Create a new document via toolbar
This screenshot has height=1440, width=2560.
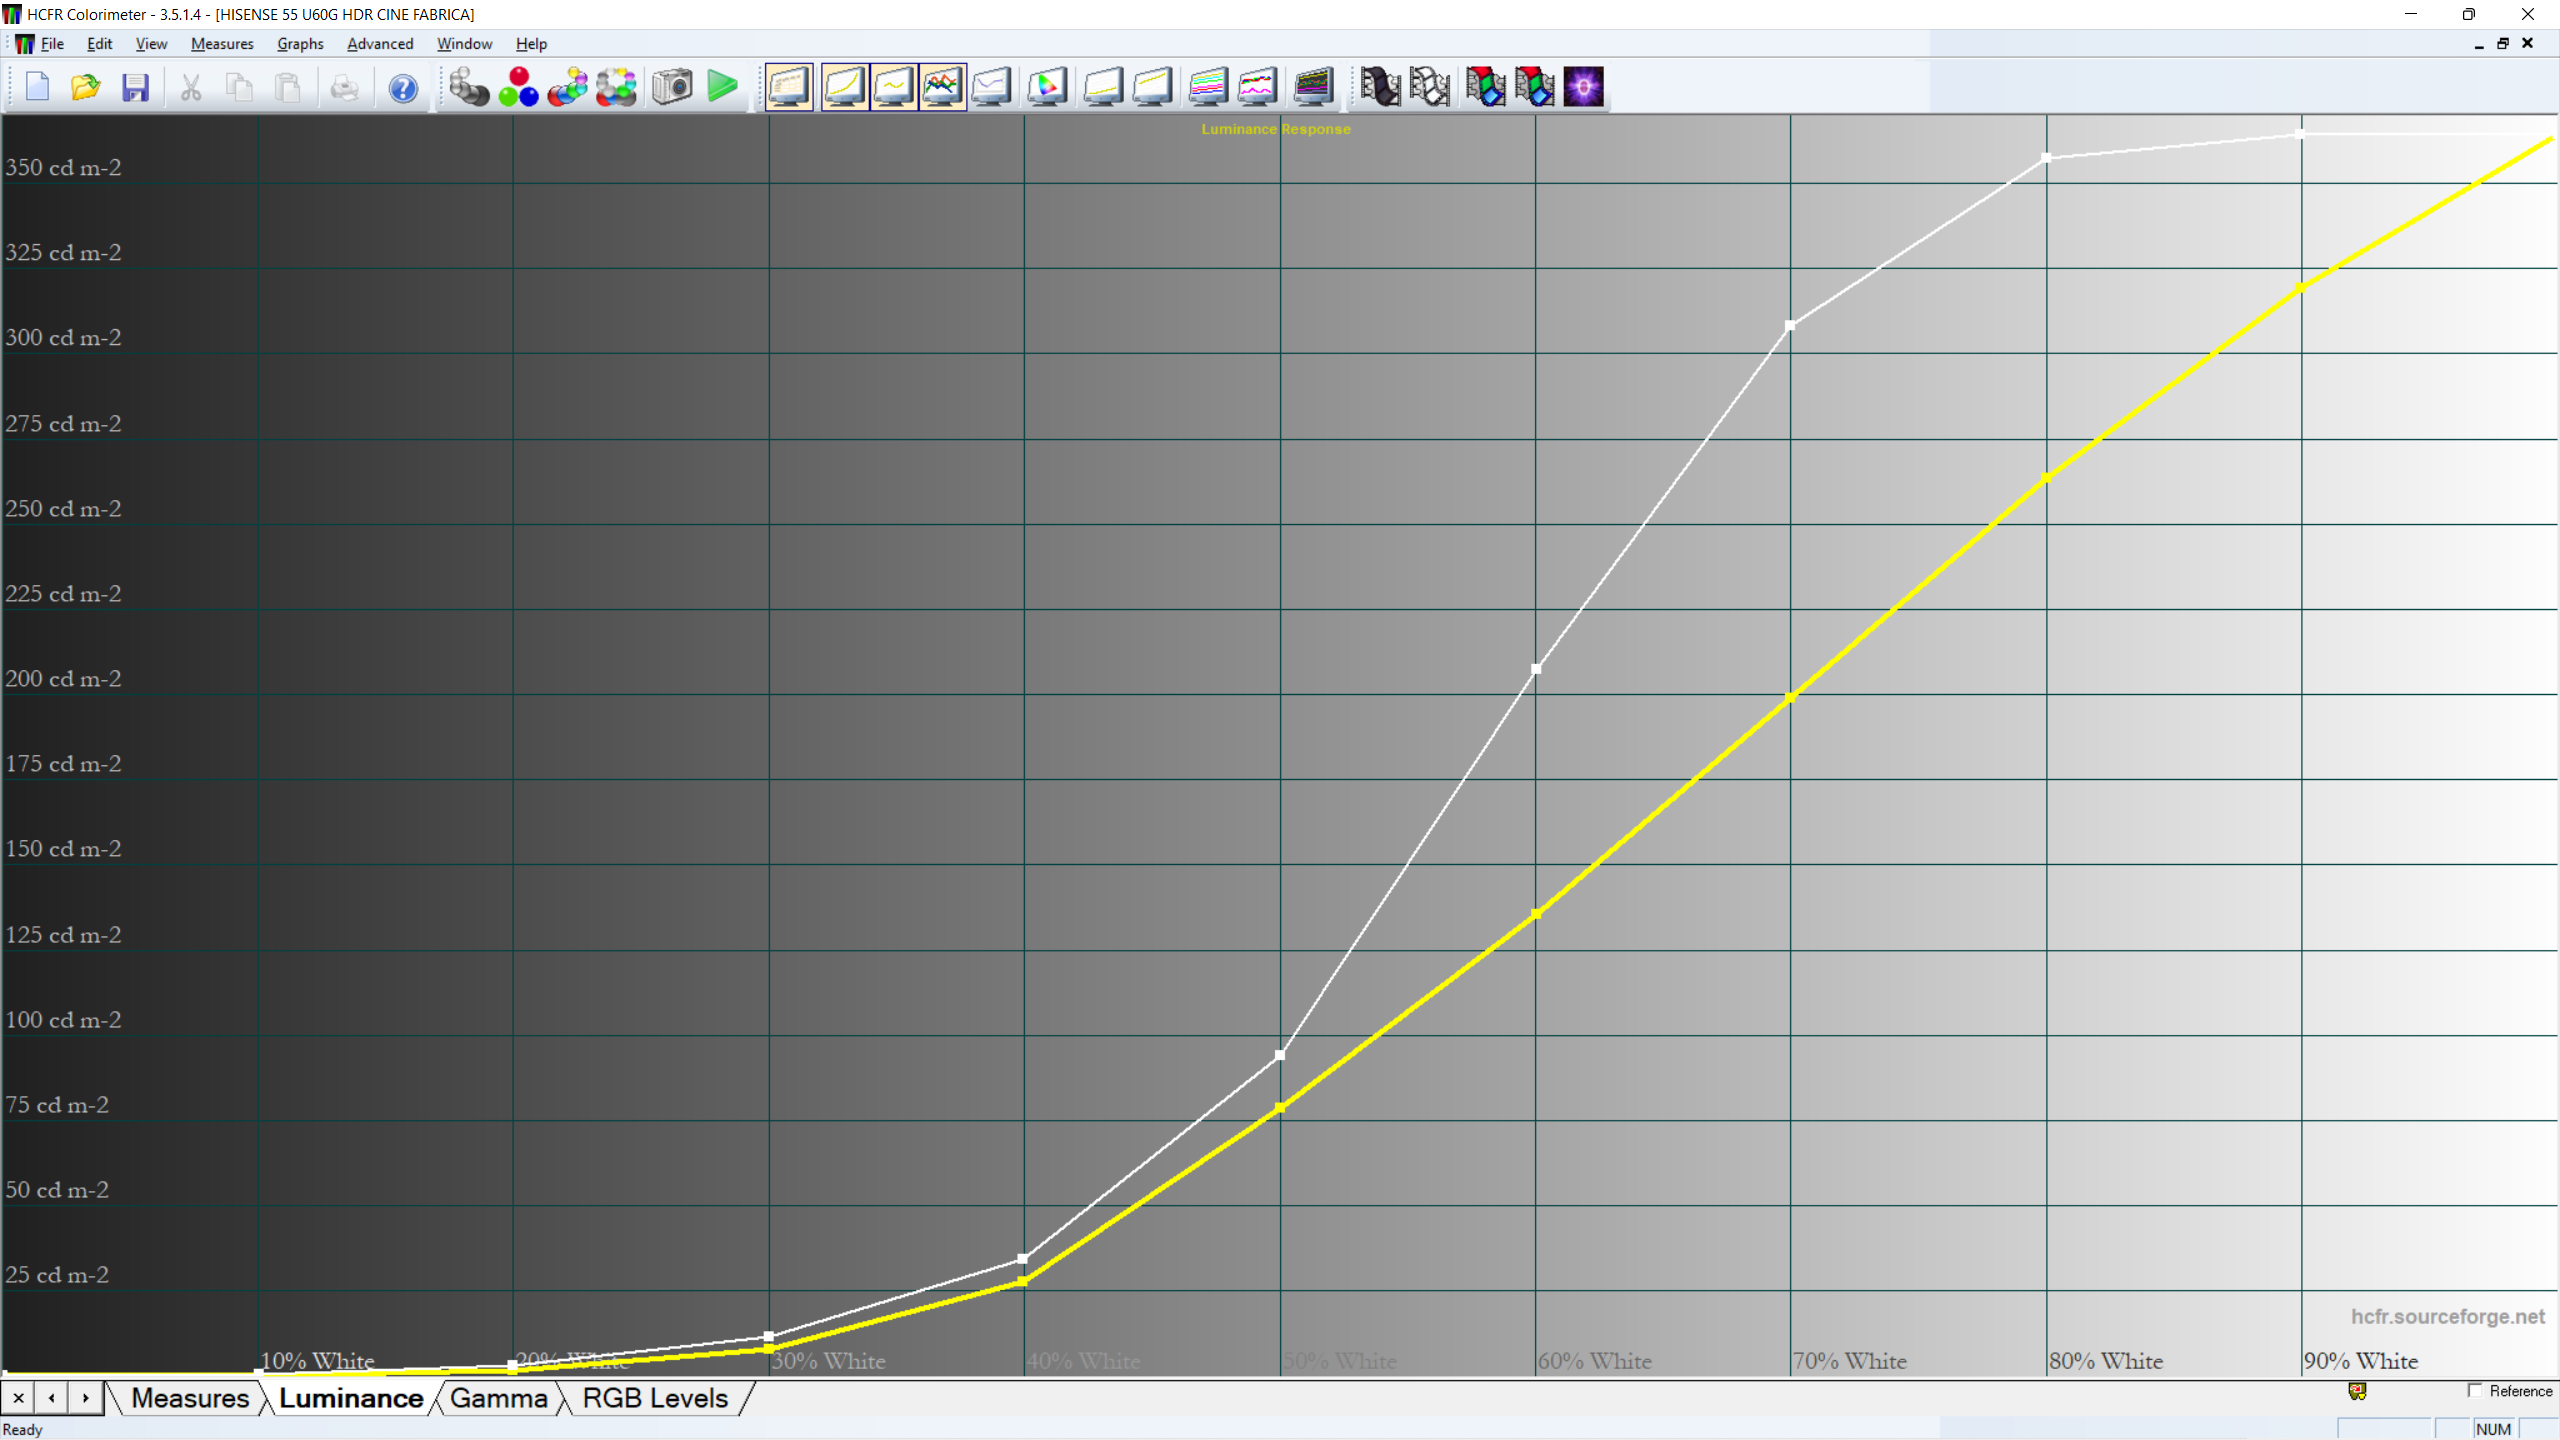tap(37, 87)
